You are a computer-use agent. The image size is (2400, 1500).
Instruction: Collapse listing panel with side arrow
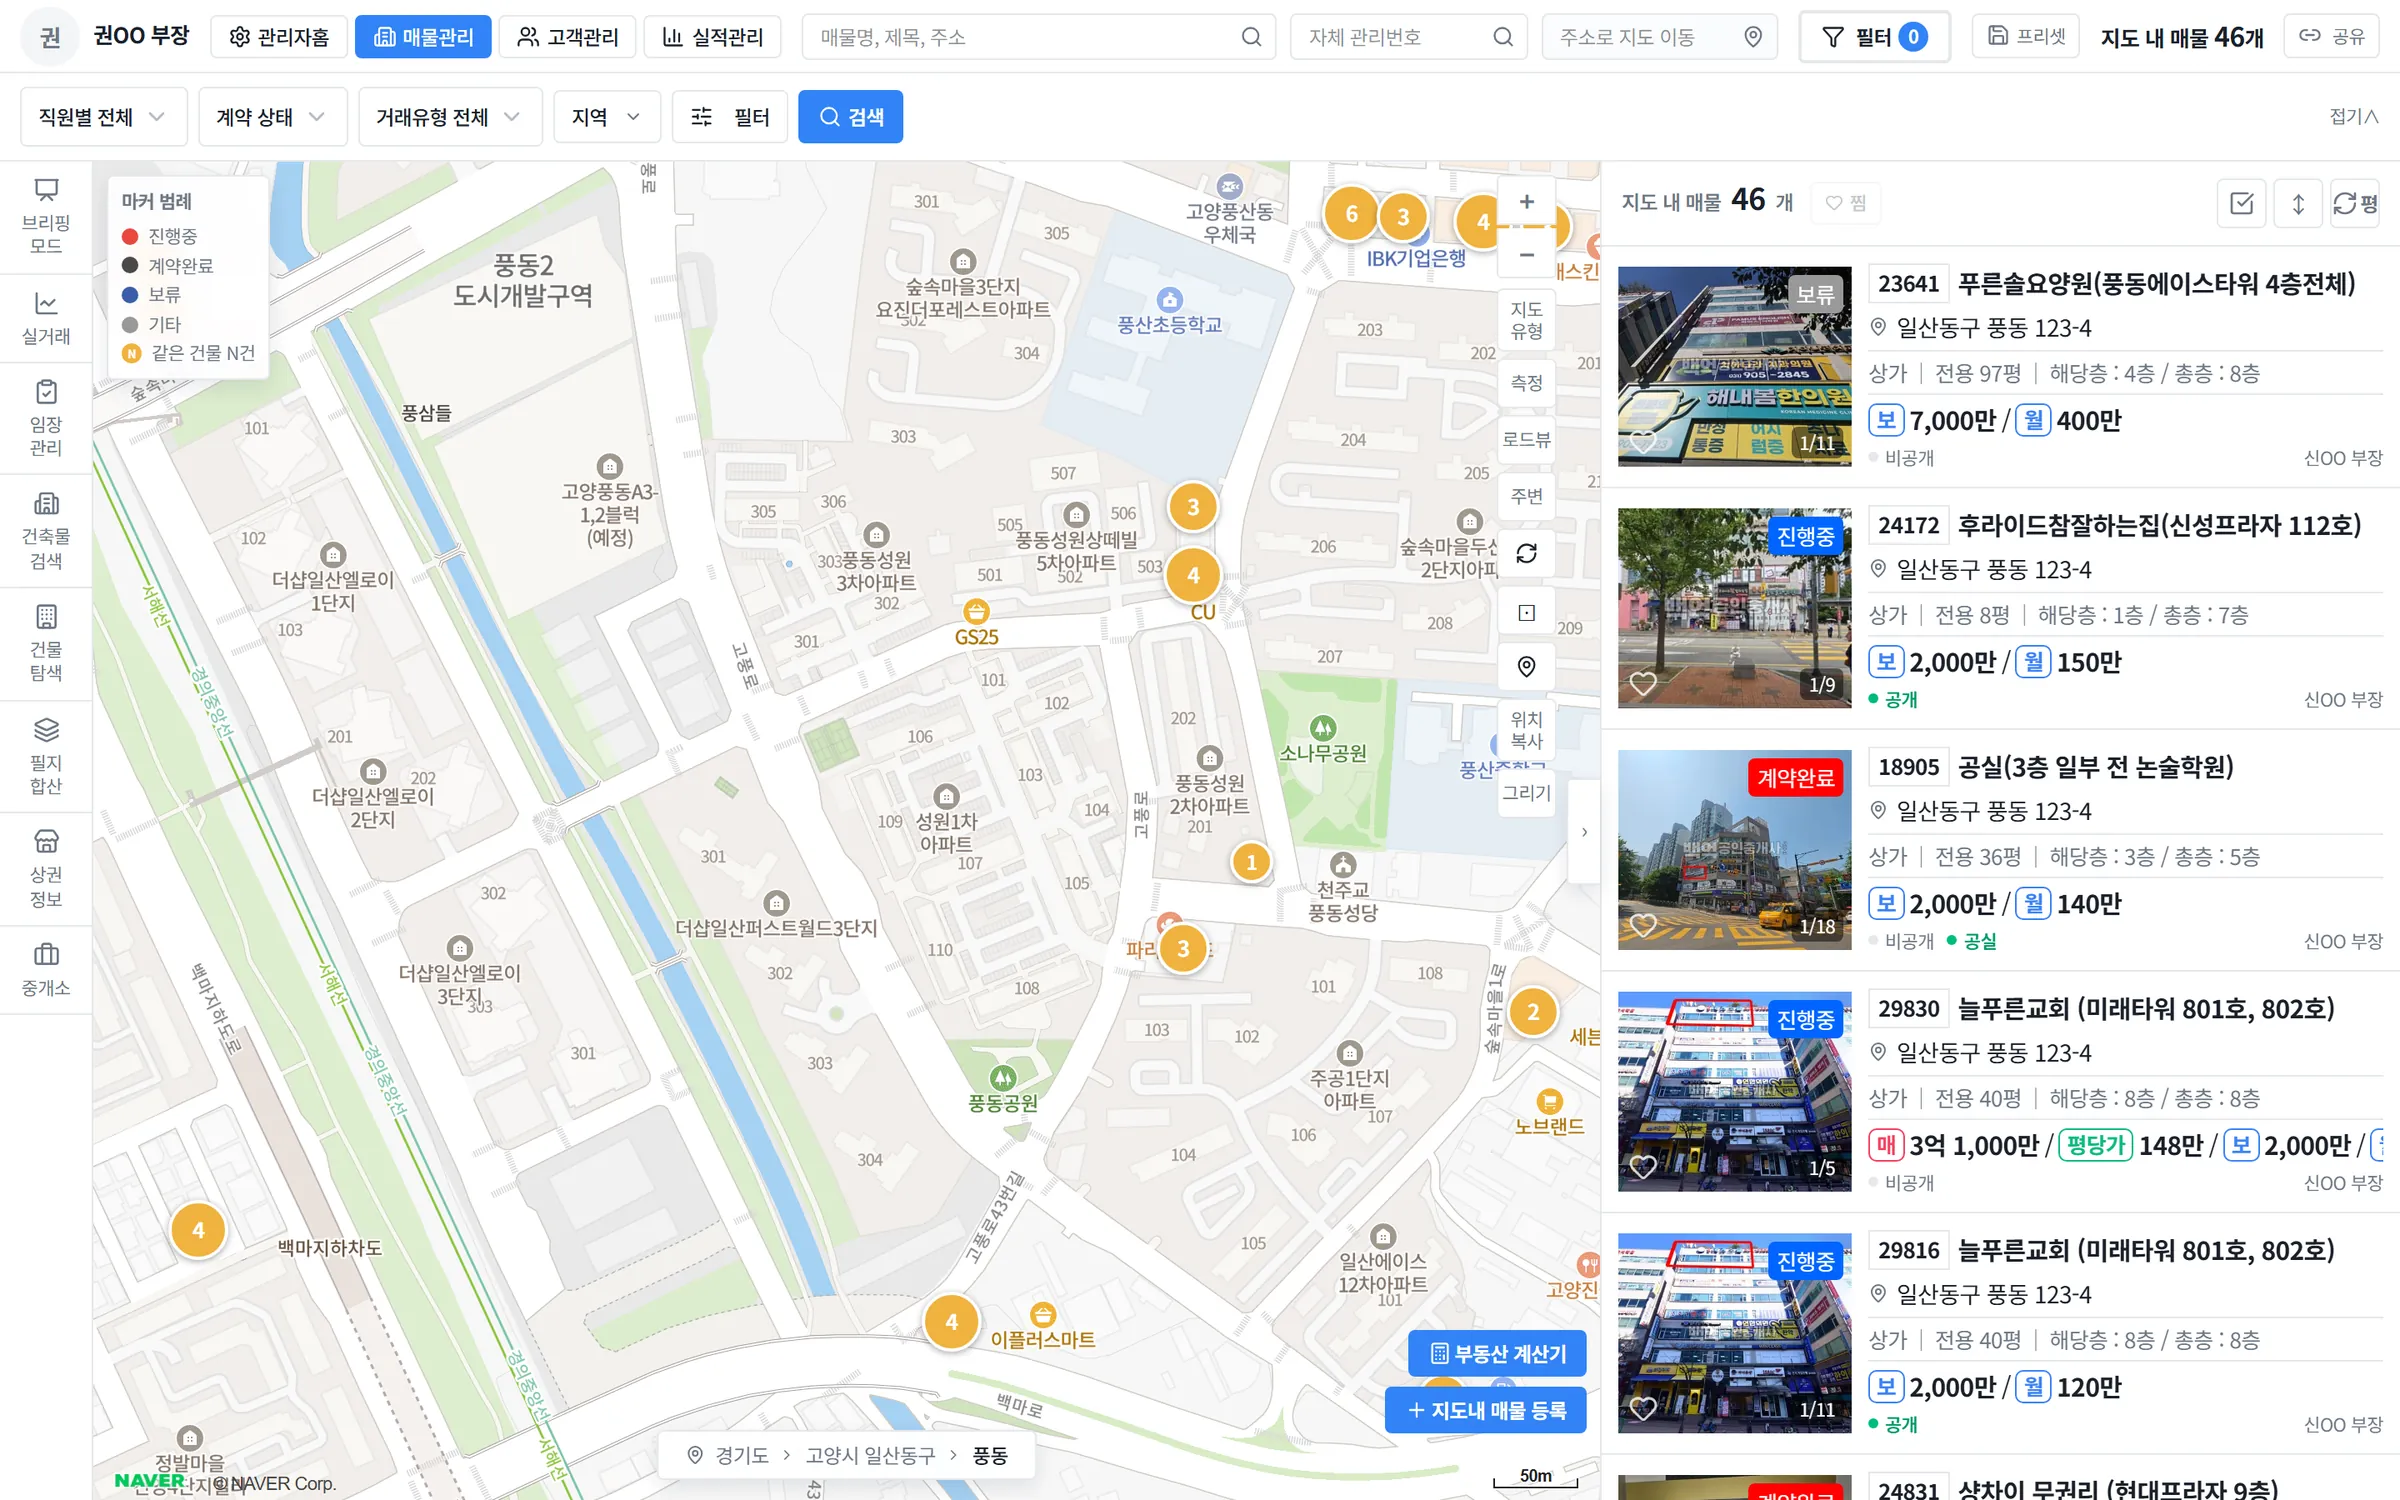tap(1584, 832)
